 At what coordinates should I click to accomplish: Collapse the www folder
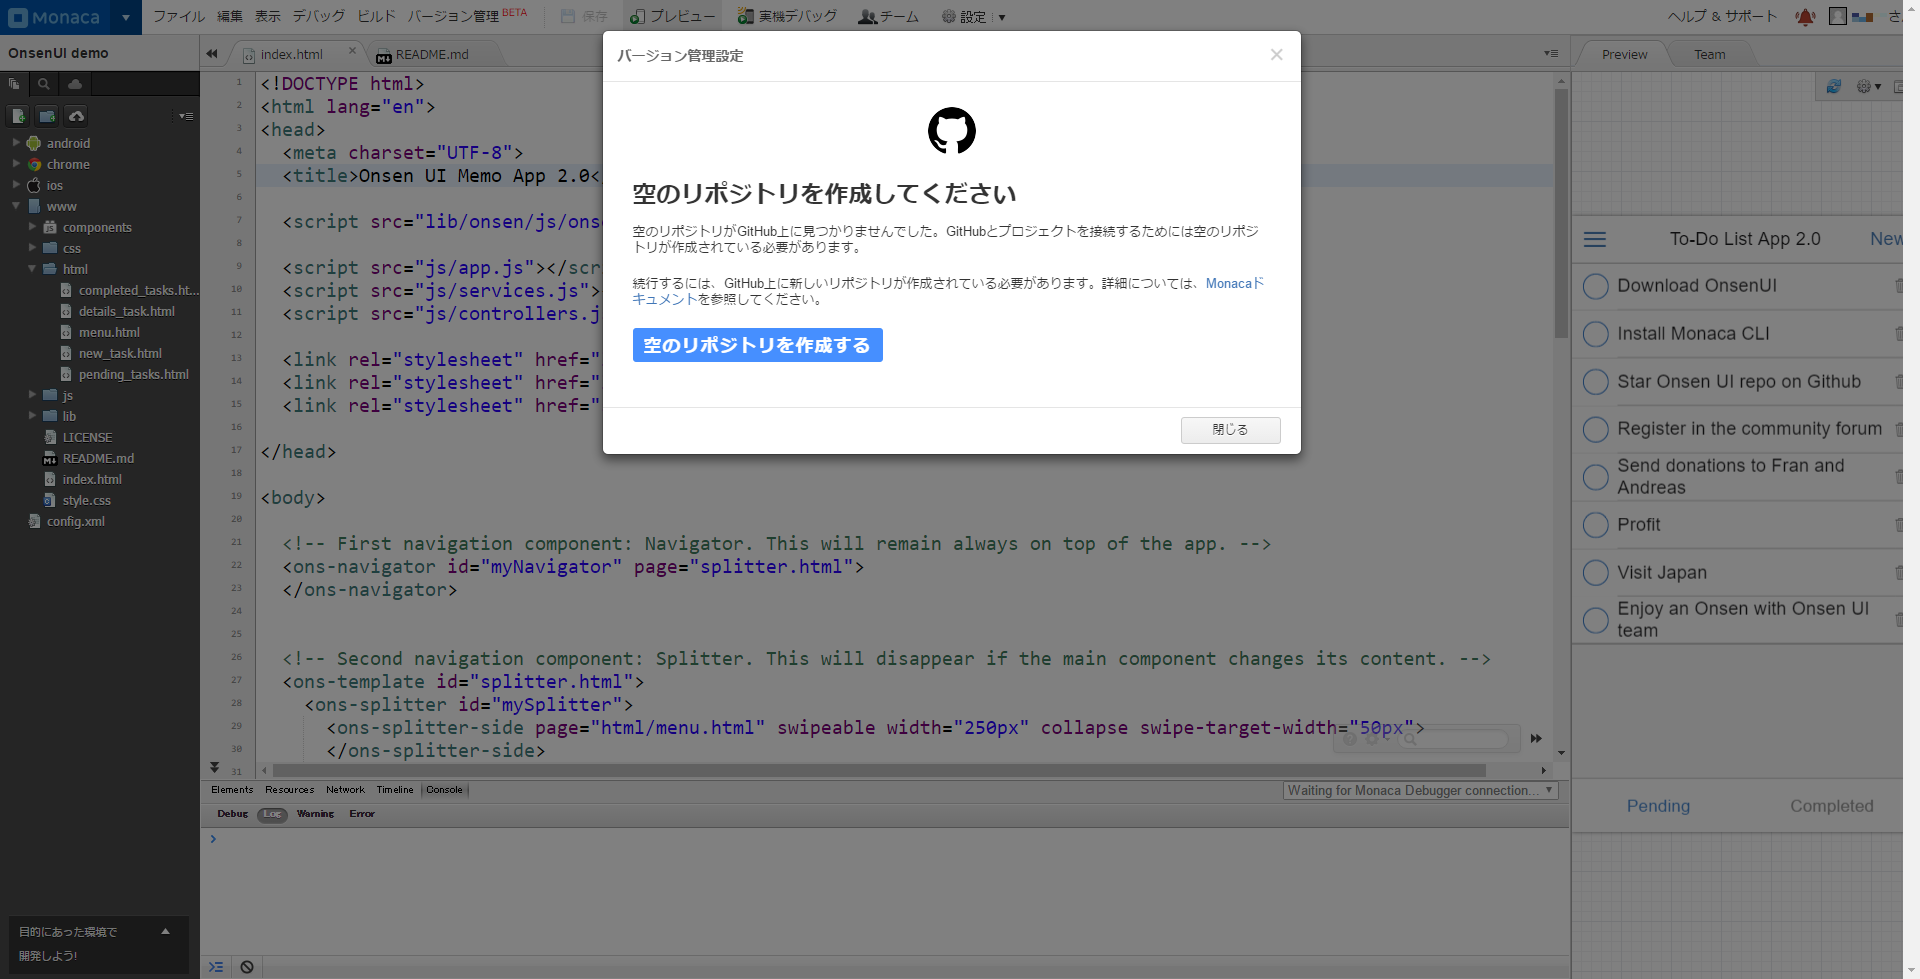click(16, 206)
